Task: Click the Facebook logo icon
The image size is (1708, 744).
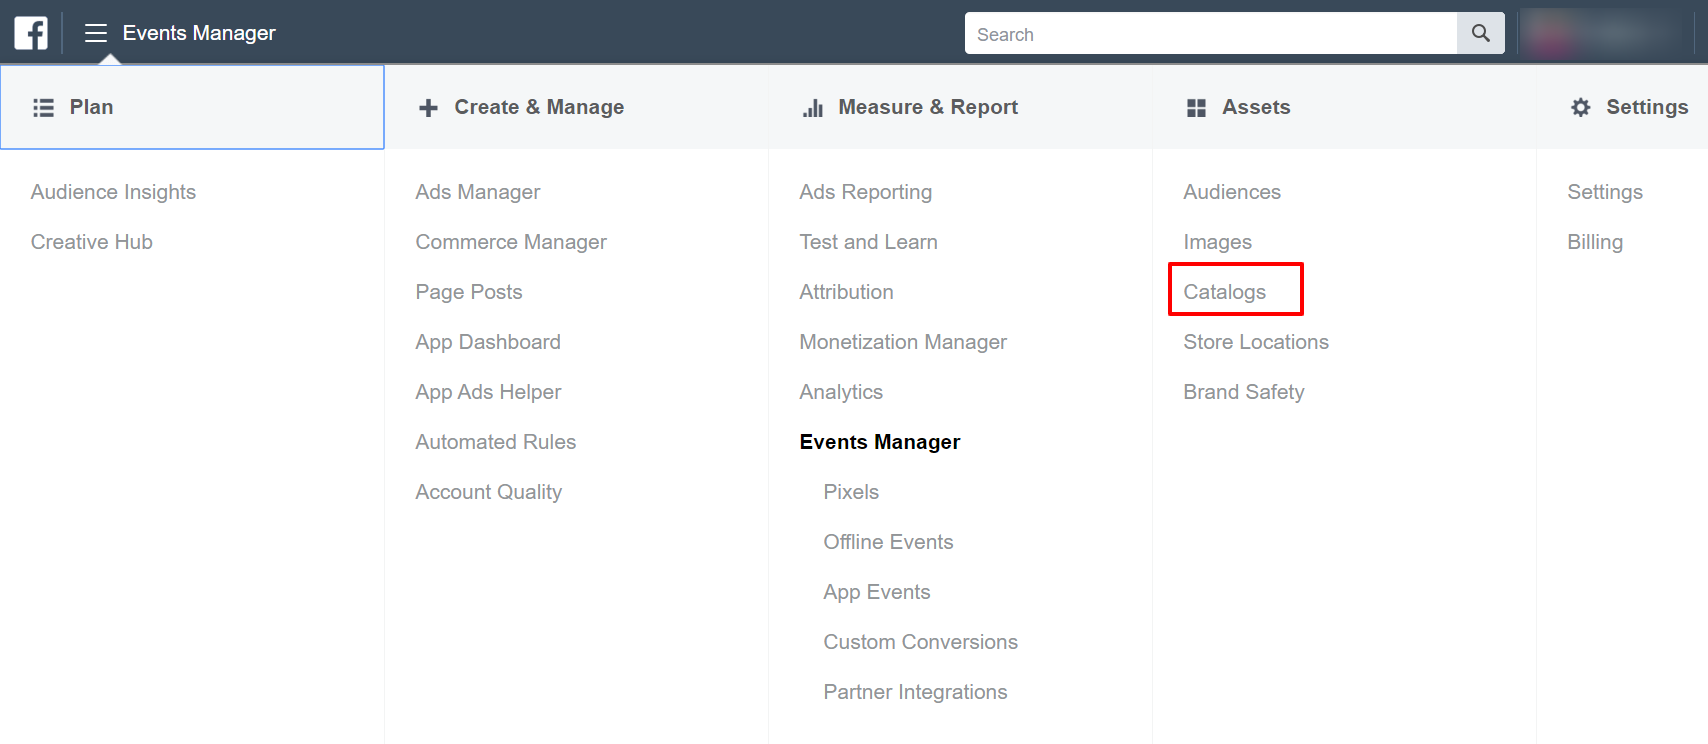Action: [x=31, y=33]
